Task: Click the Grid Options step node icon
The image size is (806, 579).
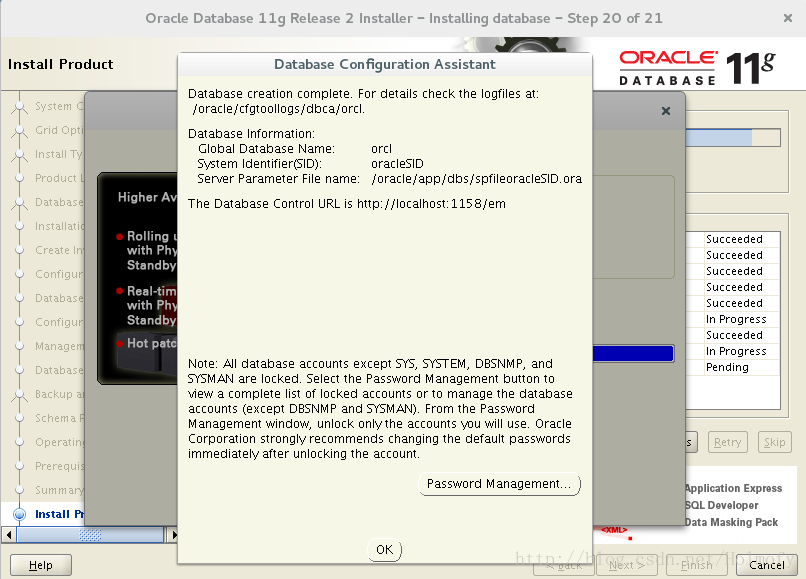Action: click(20, 131)
